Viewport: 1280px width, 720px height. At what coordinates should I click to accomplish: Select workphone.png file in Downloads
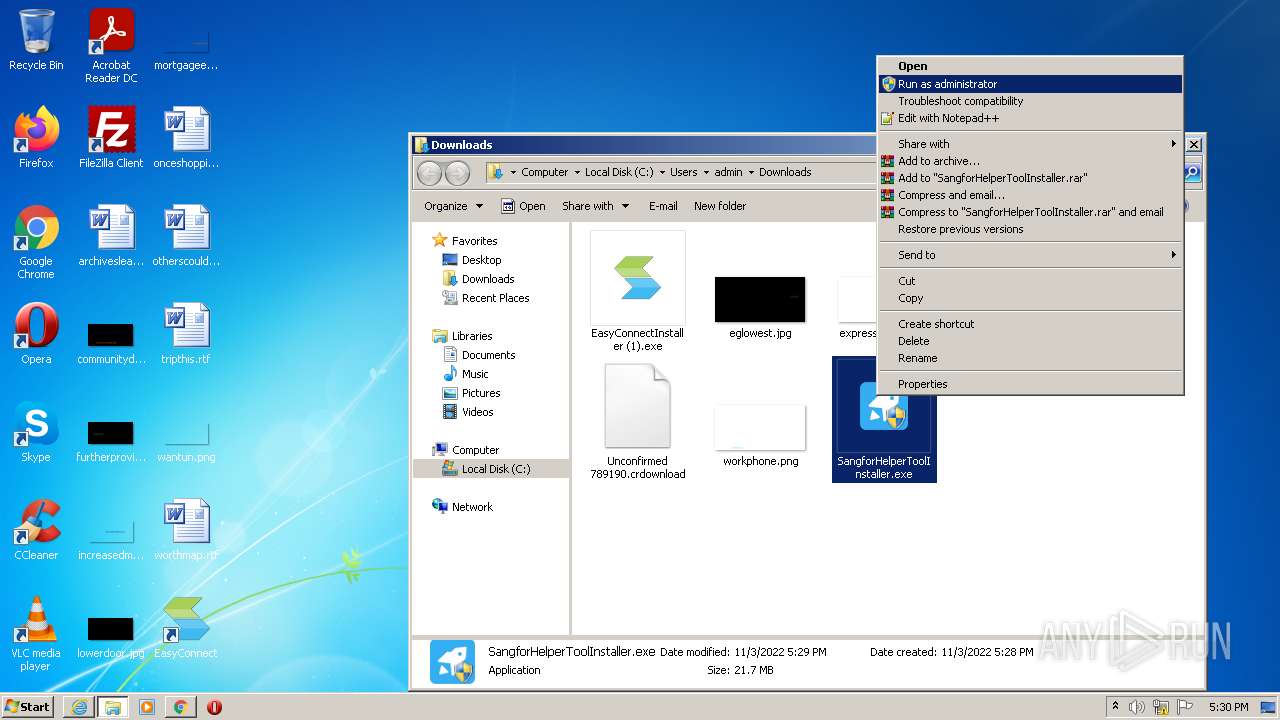(x=760, y=437)
